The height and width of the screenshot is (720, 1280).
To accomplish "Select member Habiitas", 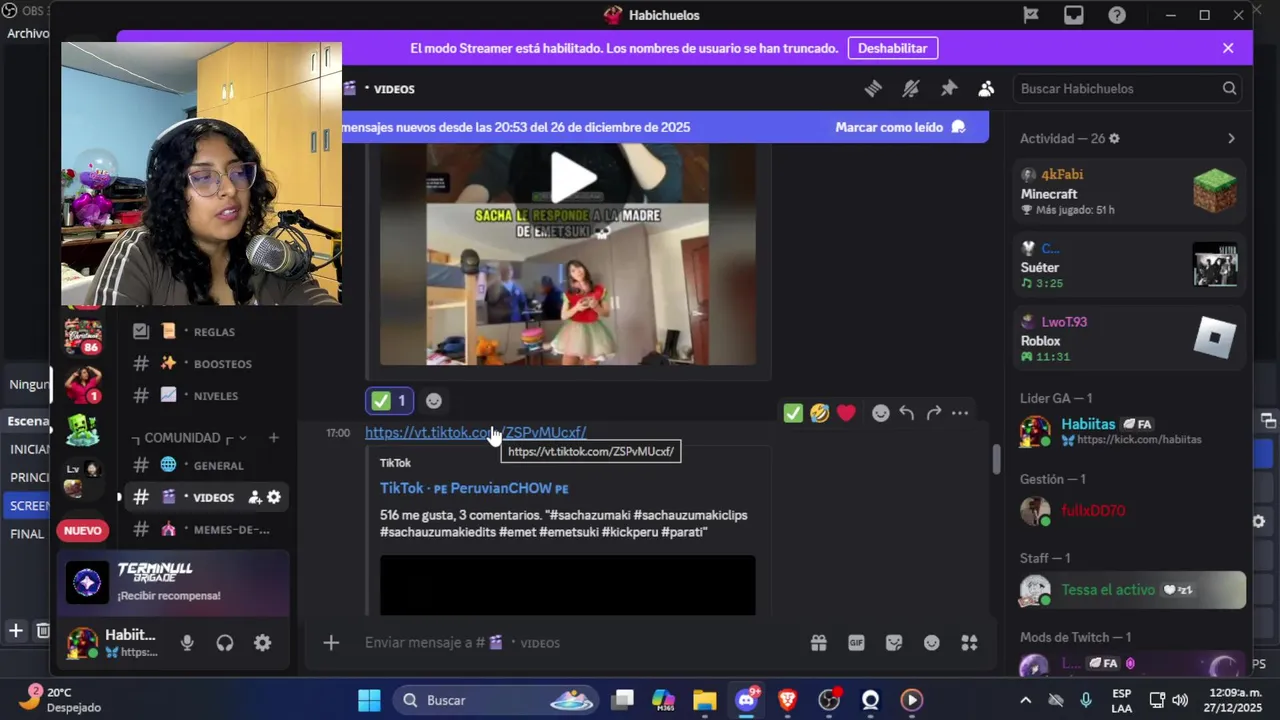I will tap(1129, 431).
